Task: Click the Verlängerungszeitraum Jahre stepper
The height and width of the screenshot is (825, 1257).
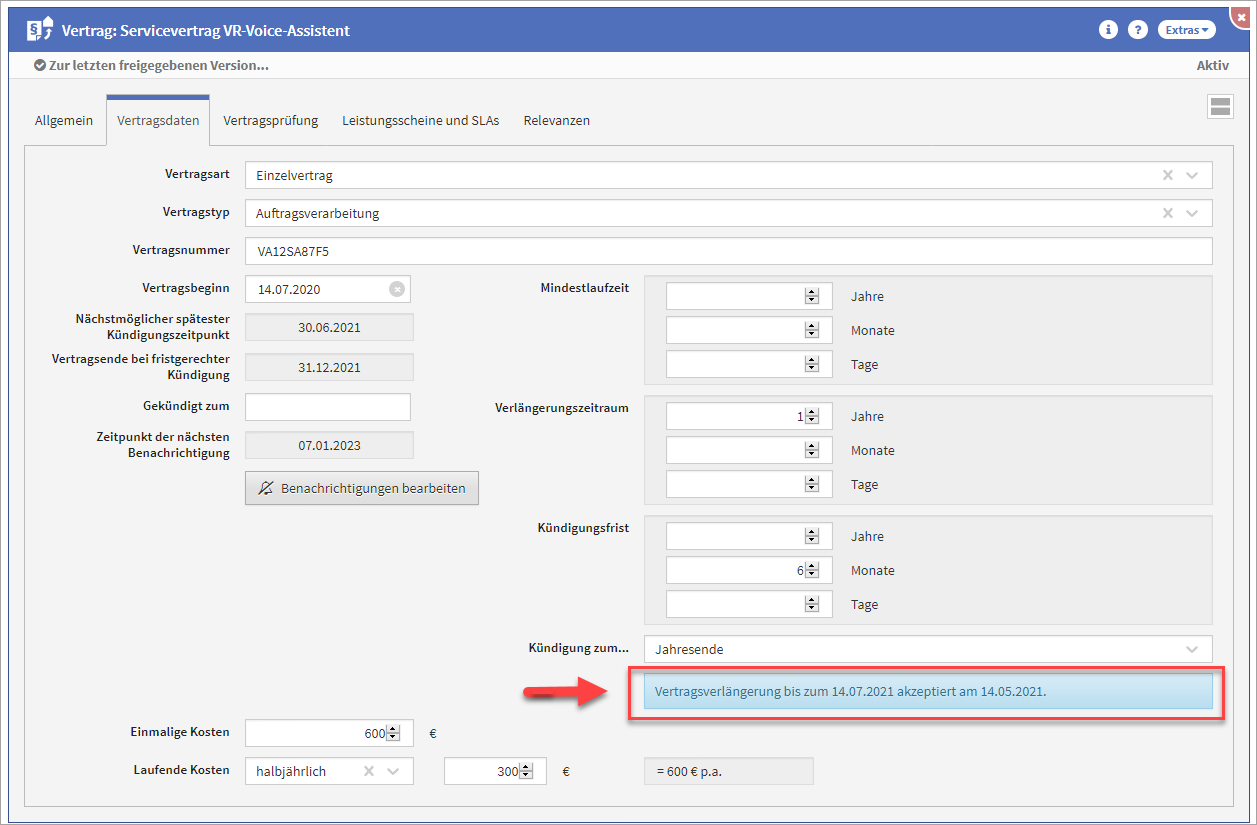Action: click(812, 416)
